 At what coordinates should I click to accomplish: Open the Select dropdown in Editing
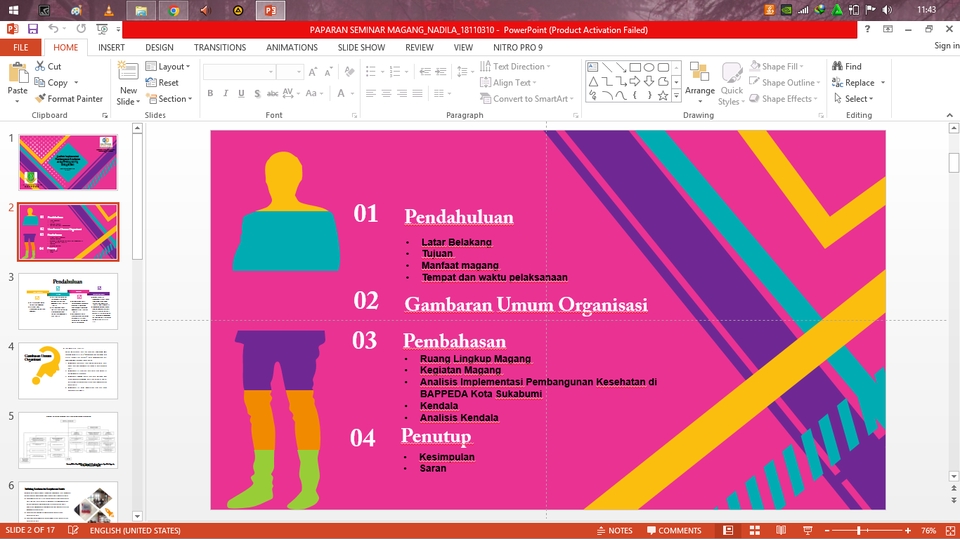(853, 99)
